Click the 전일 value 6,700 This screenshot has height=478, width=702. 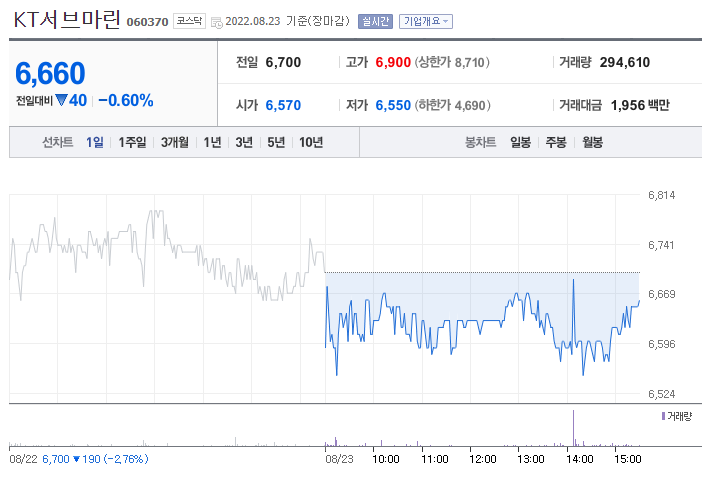click(283, 62)
